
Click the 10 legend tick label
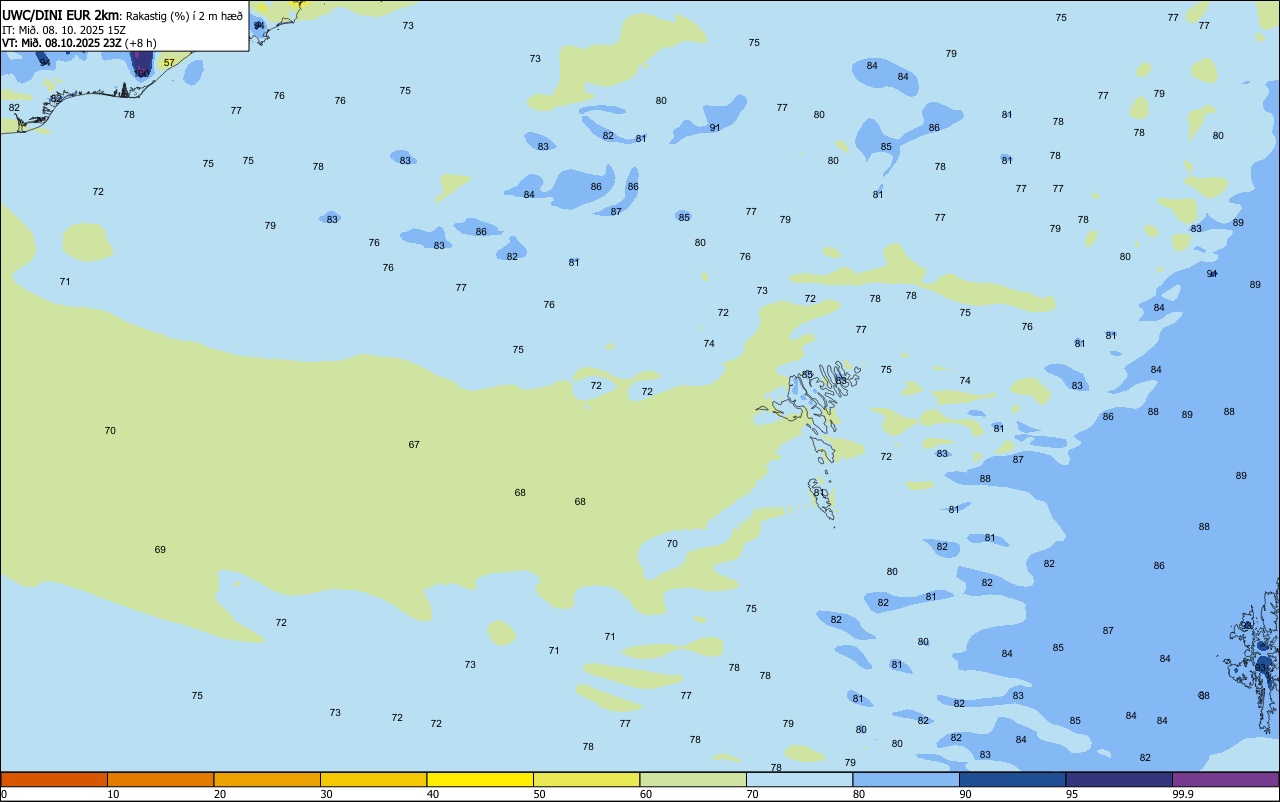(114, 794)
